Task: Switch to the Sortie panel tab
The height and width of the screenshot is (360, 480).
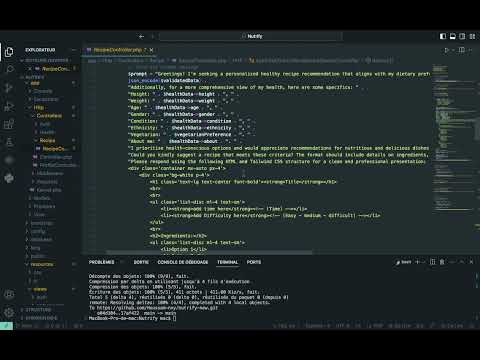Action: point(141,262)
